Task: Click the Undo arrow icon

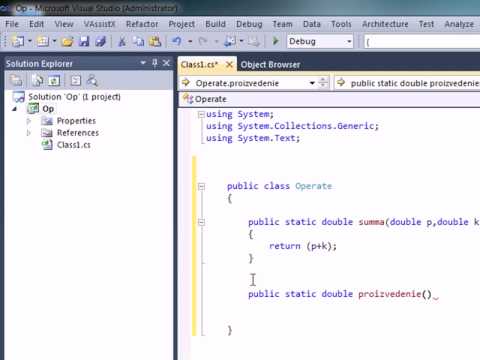Action: [x=176, y=41]
